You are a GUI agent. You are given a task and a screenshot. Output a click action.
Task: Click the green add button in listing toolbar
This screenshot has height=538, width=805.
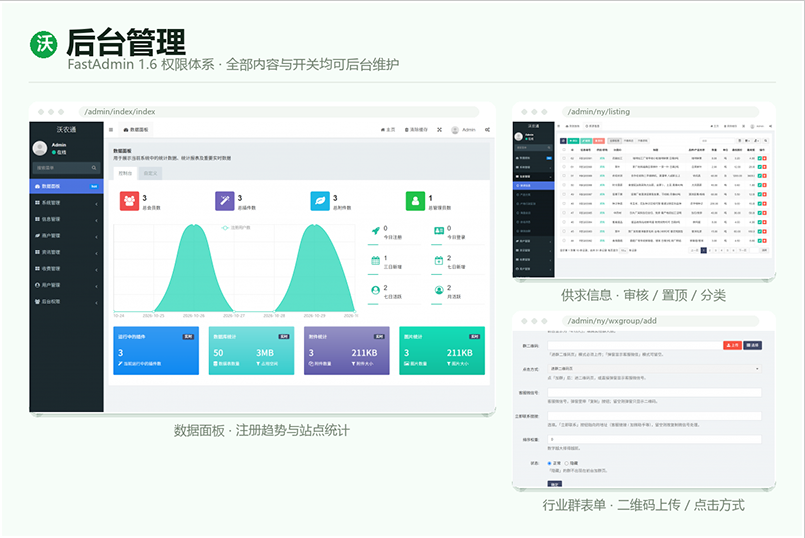[x=573, y=141]
